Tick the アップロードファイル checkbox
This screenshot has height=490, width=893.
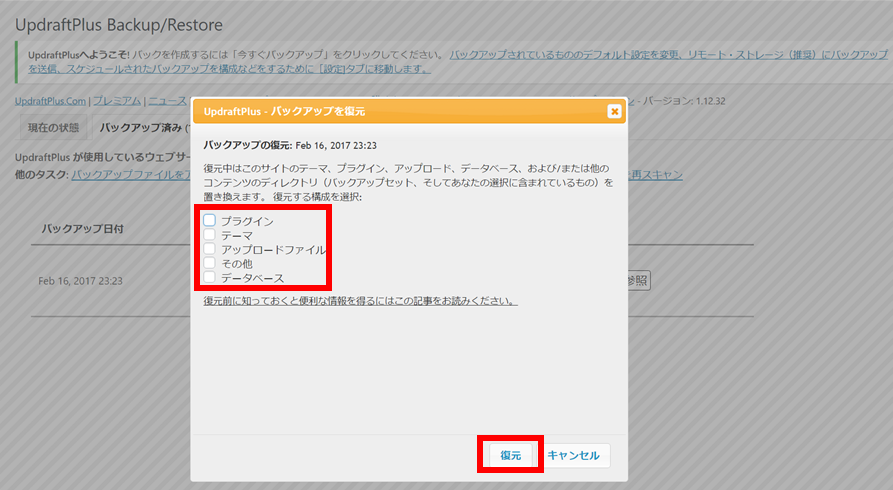(210, 248)
